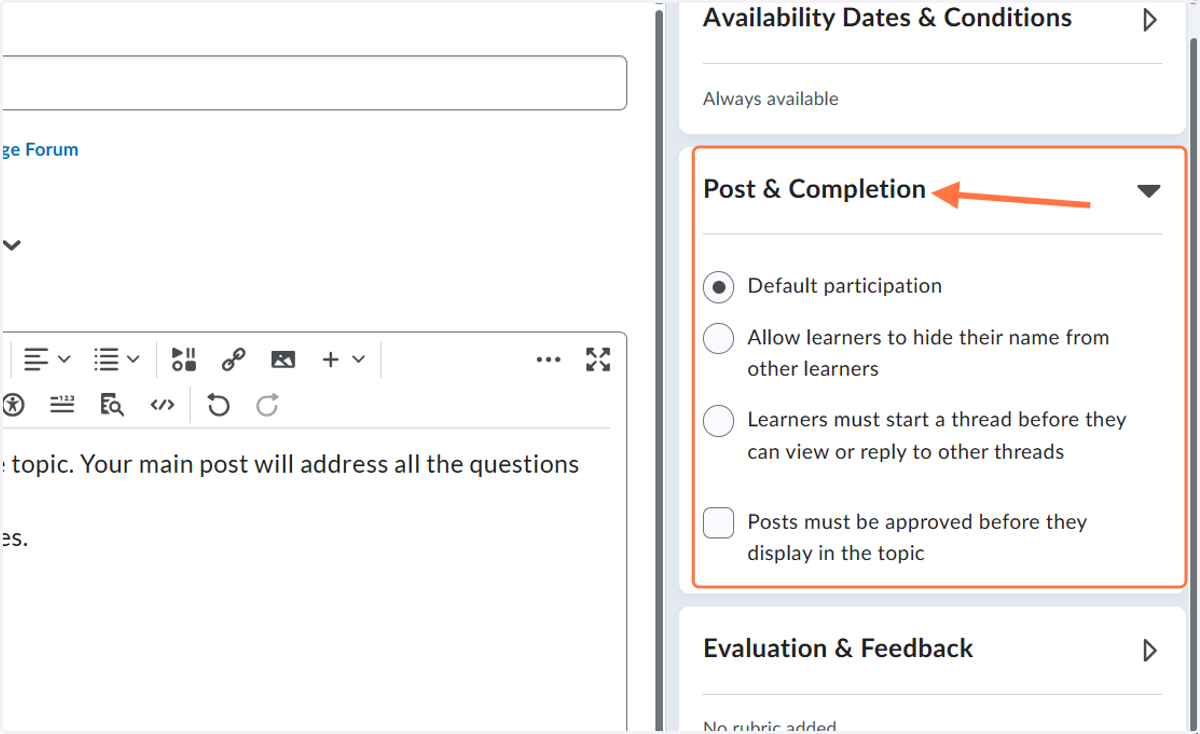Open the More Actions ellipsis menu
This screenshot has height=734, width=1200.
[549, 359]
